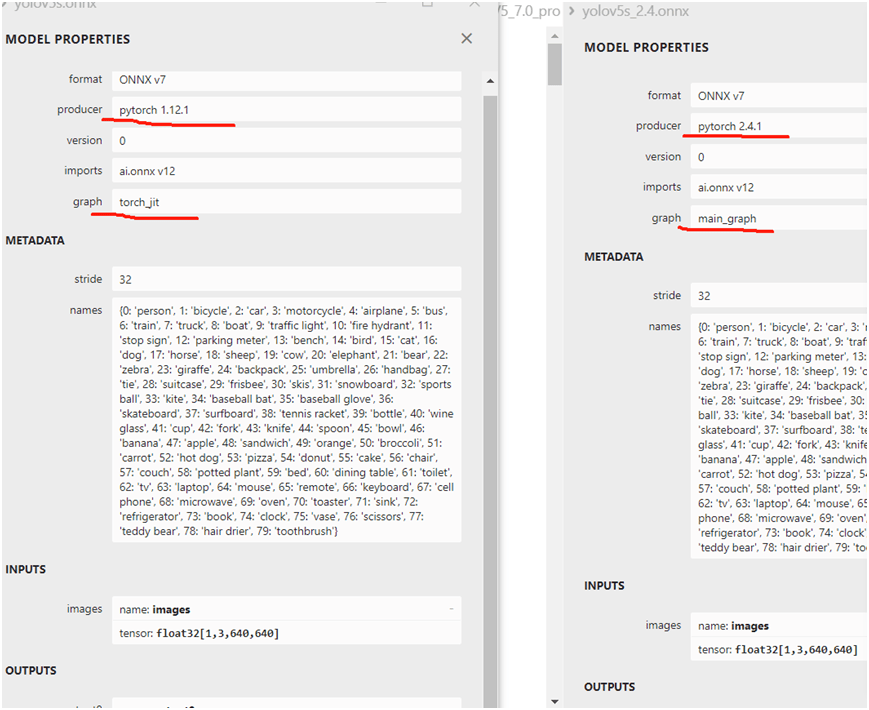Select the producer field showing pytorch 1.12.1

[x=285, y=109]
